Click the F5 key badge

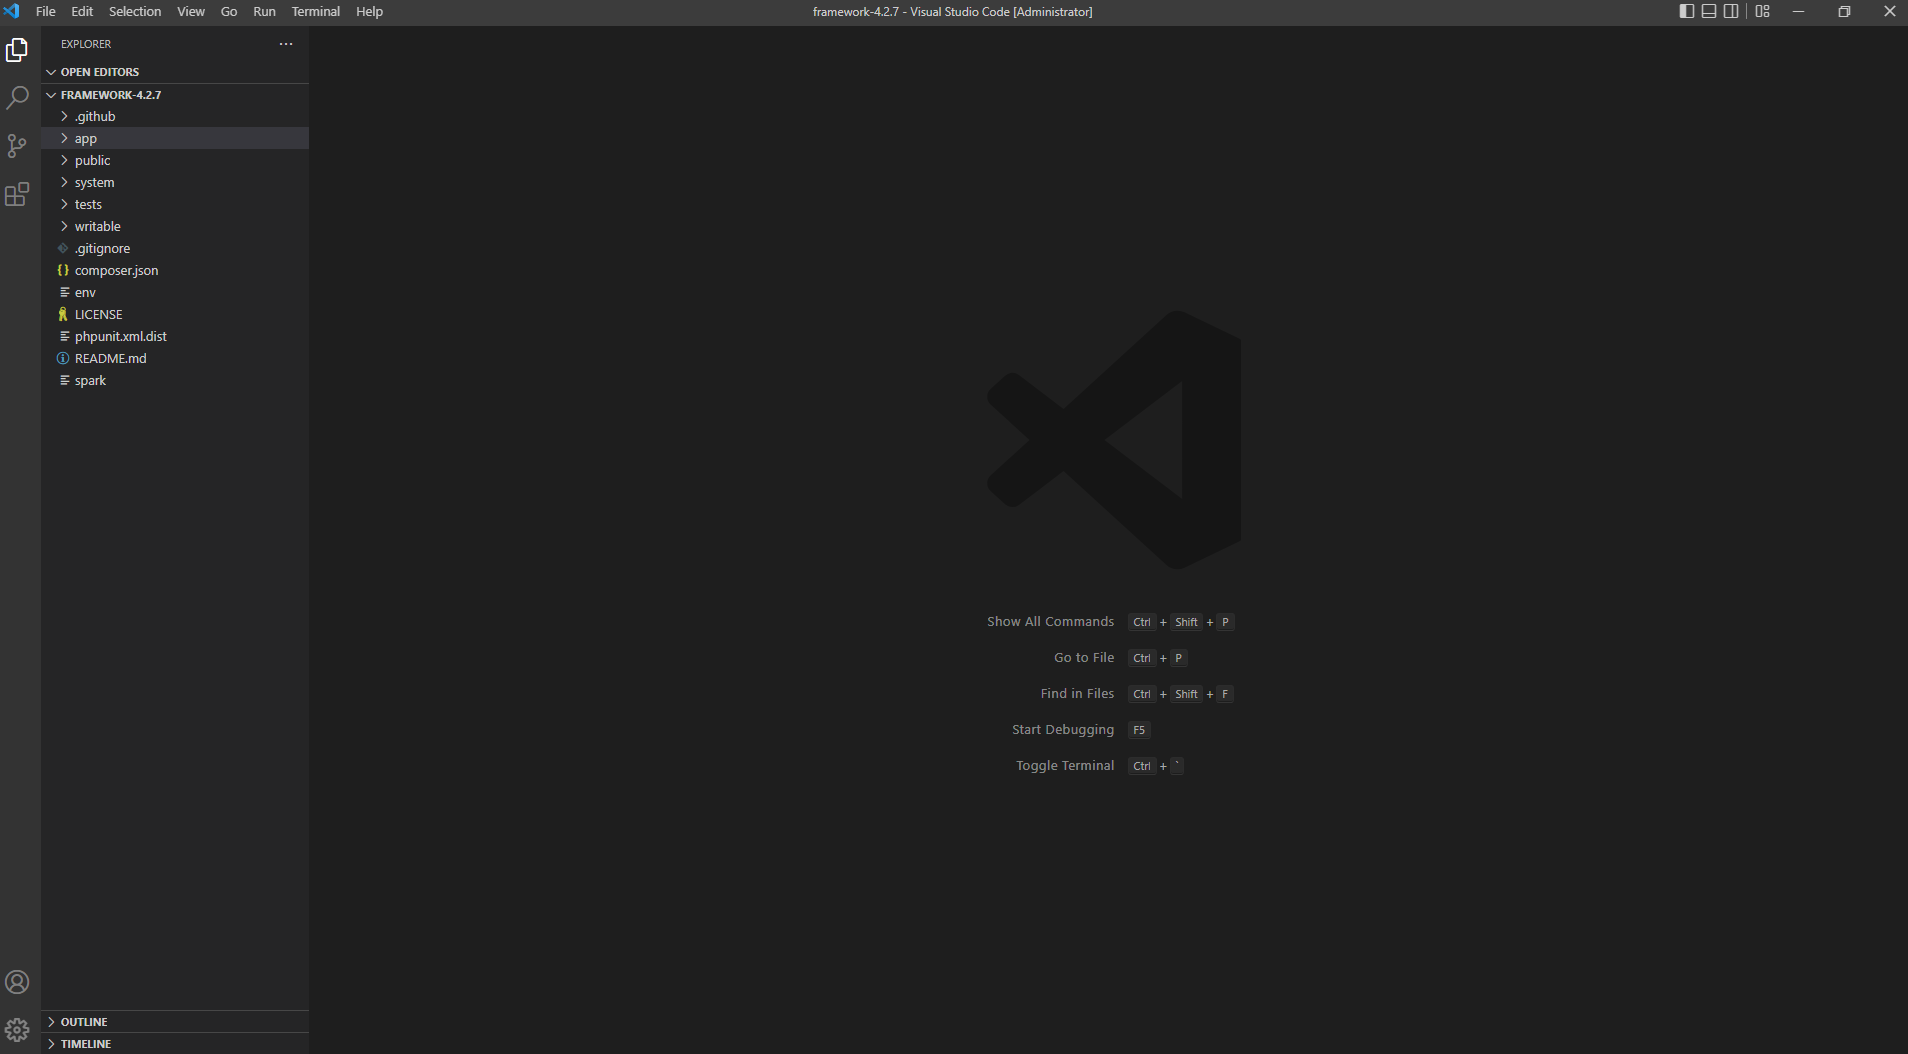coord(1139,730)
